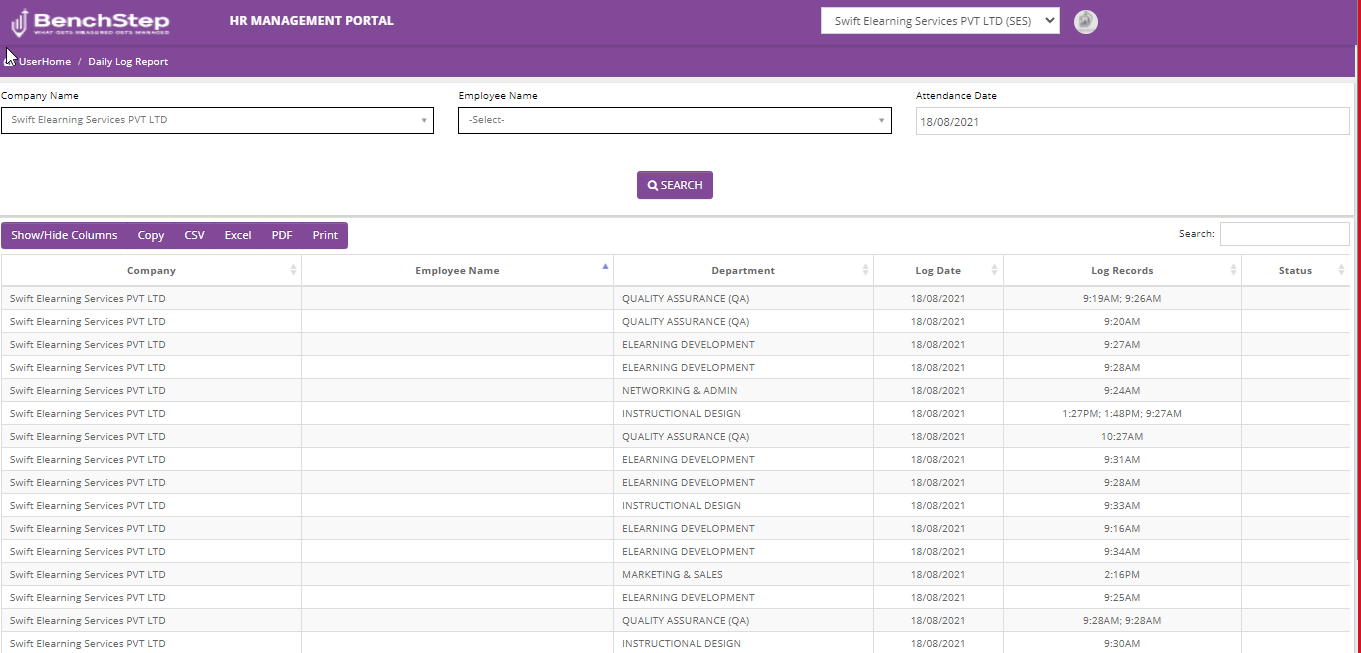This screenshot has width=1361, height=653.
Task: Sort by Status column arrows
Action: tap(1341, 270)
